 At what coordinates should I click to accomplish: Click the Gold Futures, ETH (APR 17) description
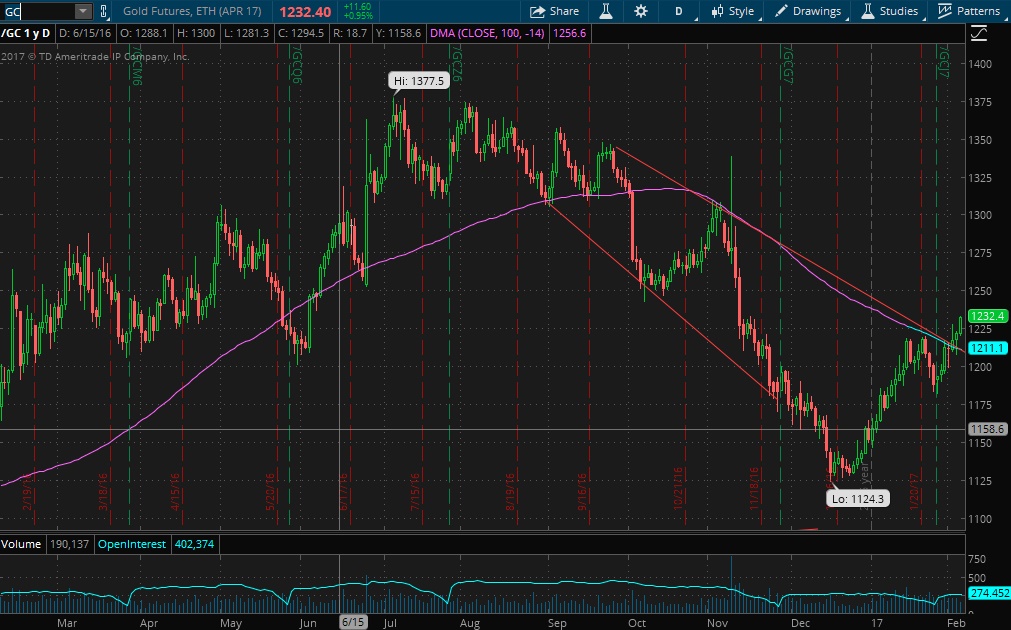192,11
